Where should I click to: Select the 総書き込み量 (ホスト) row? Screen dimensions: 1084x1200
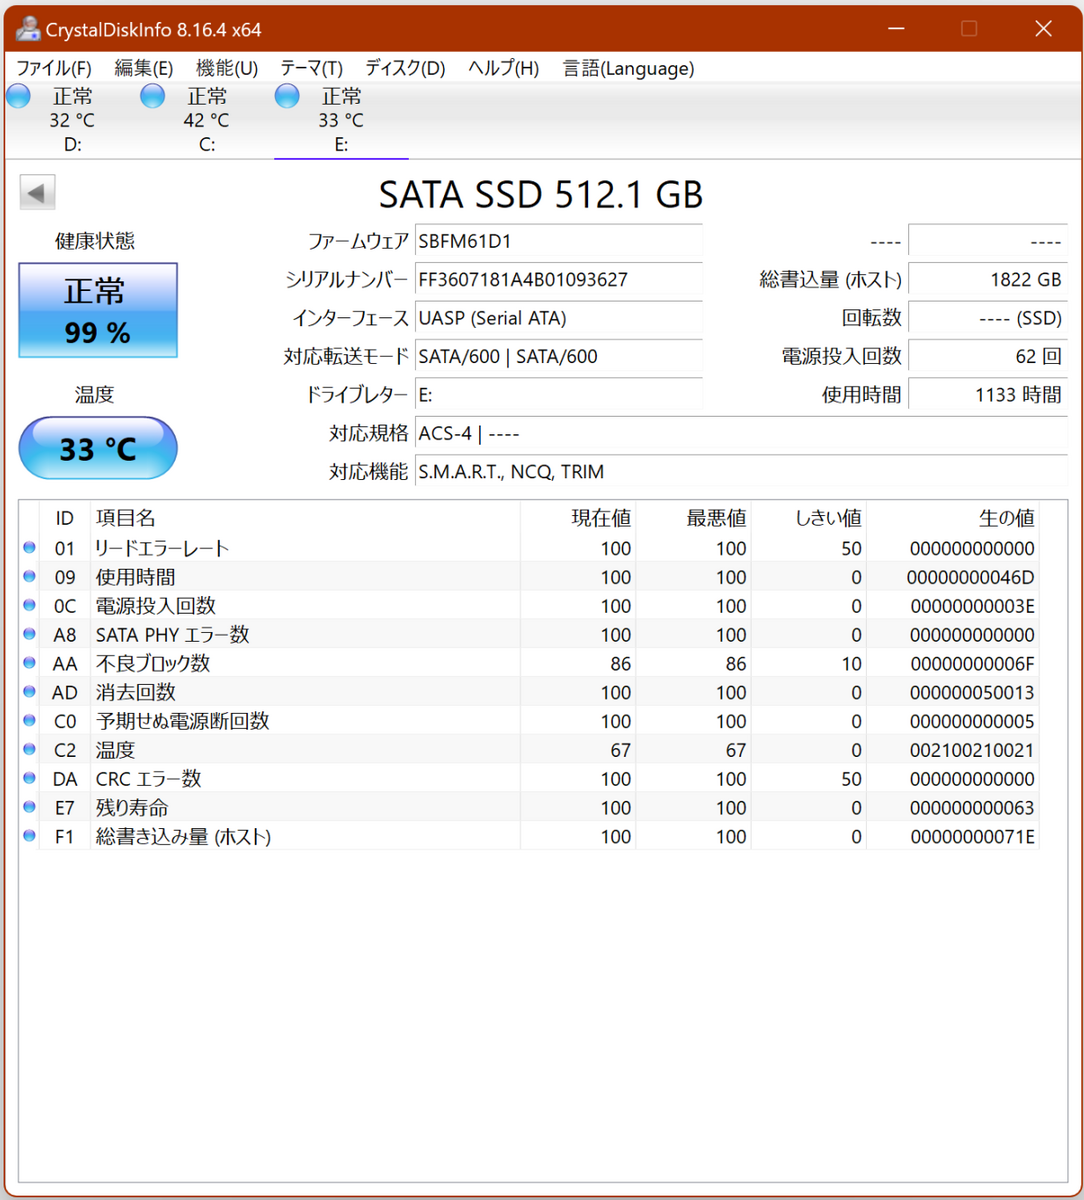[x=529, y=836]
